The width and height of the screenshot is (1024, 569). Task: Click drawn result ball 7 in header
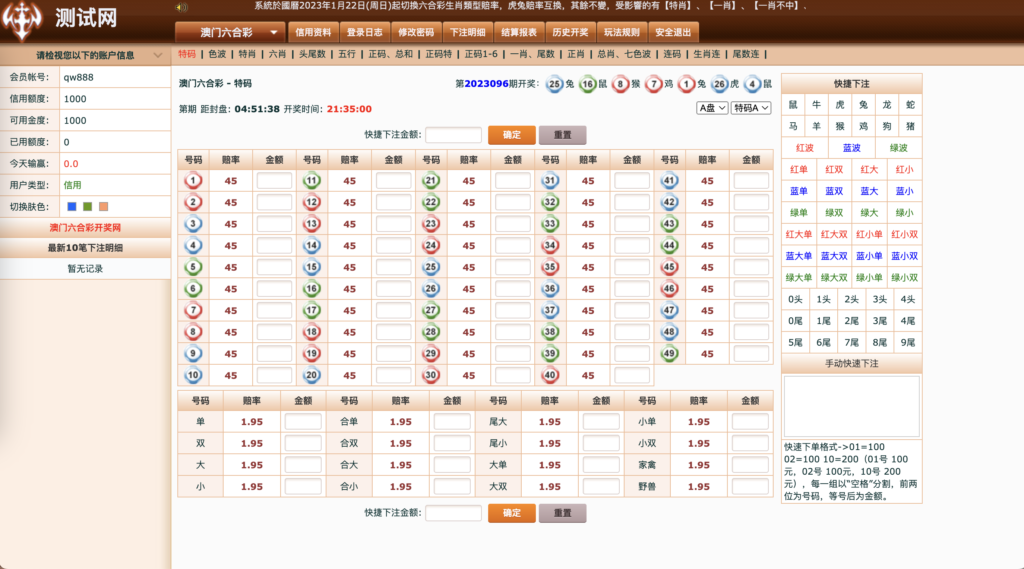[x=653, y=85]
